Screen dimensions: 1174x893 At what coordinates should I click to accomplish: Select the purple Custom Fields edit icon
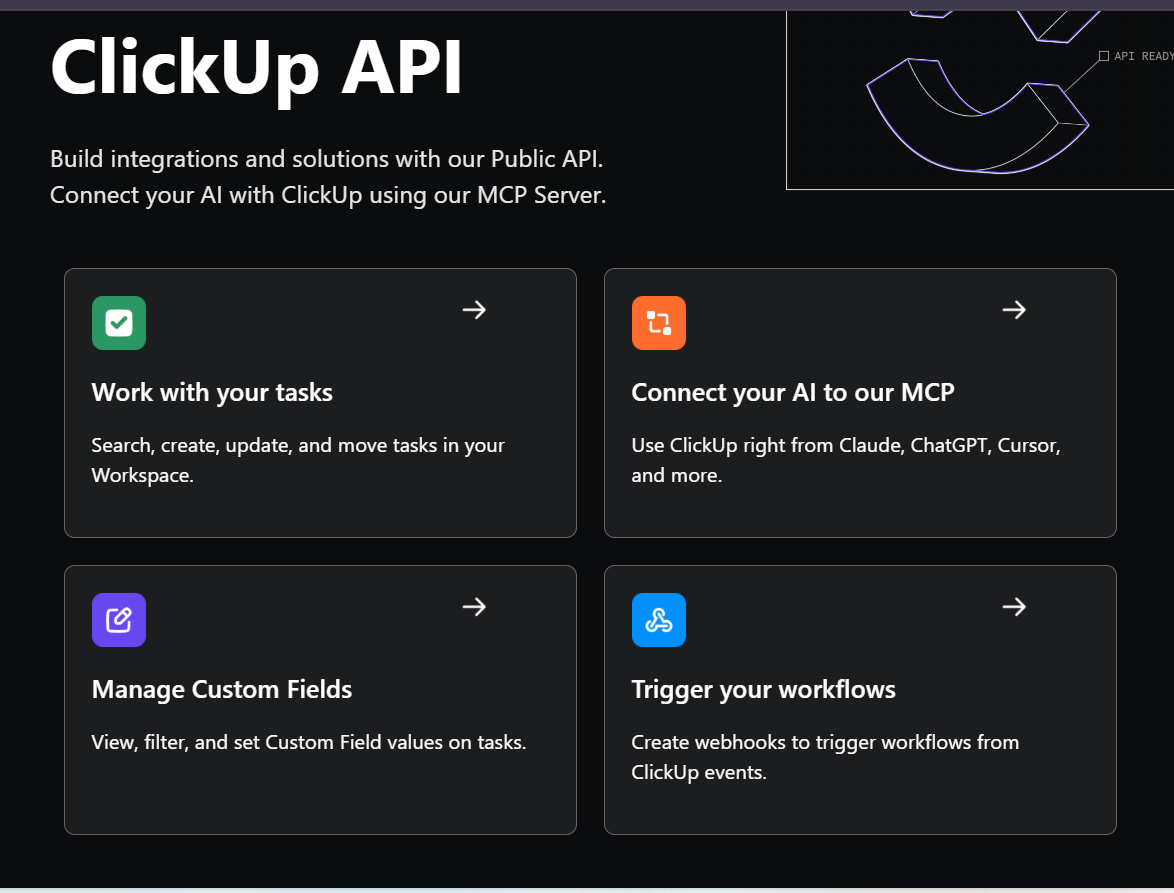point(118,620)
